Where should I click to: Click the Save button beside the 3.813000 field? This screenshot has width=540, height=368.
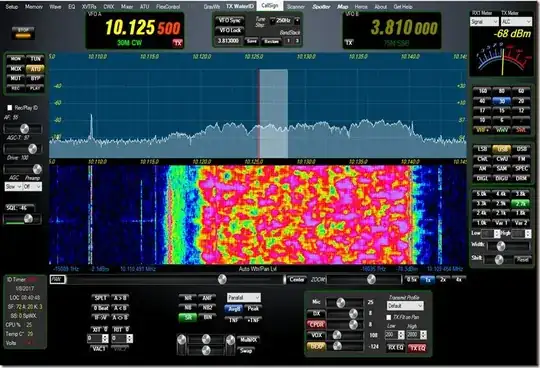(252, 41)
